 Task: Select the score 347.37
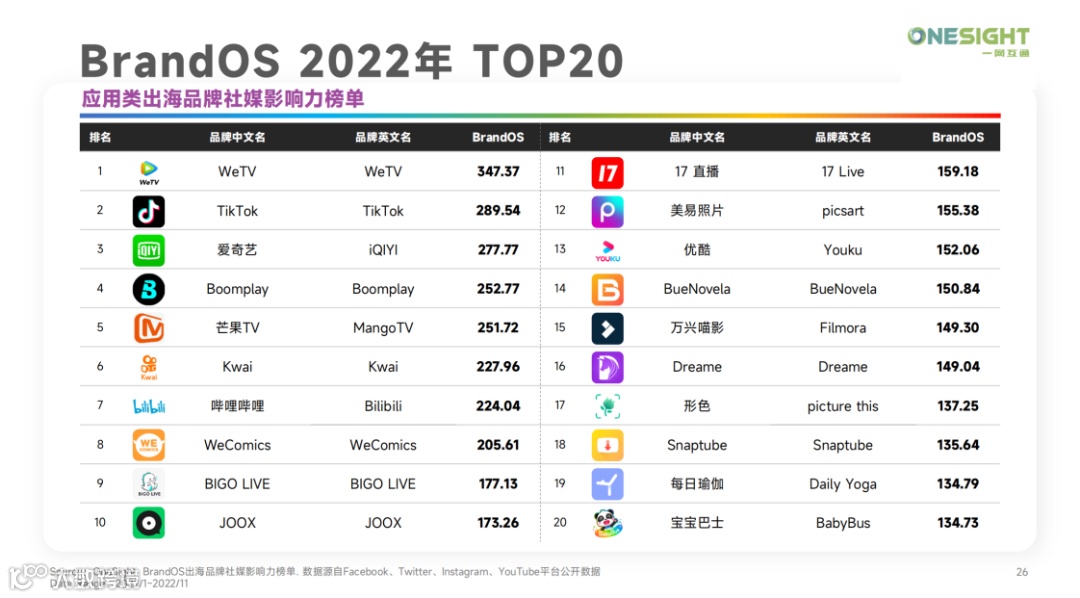coord(498,172)
